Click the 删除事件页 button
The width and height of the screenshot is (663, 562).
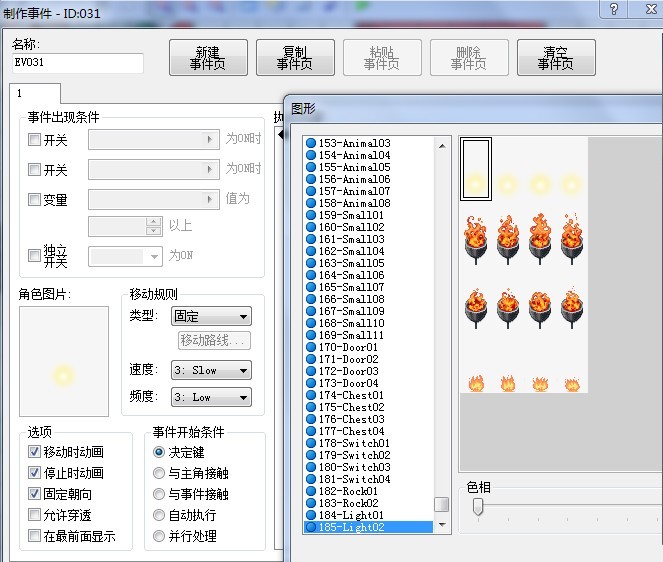[x=469, y=58]
